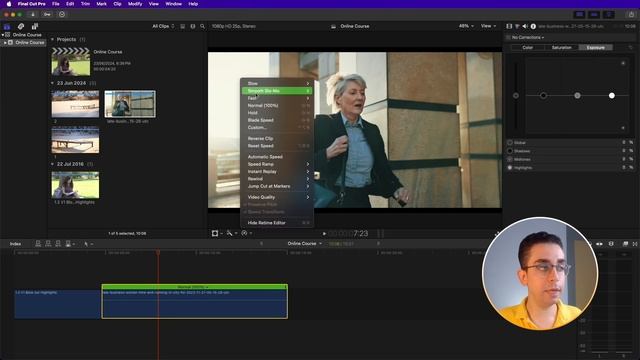Open the timeline Index button
This screenshot has width=640, height=360.
tap(15, 244)
